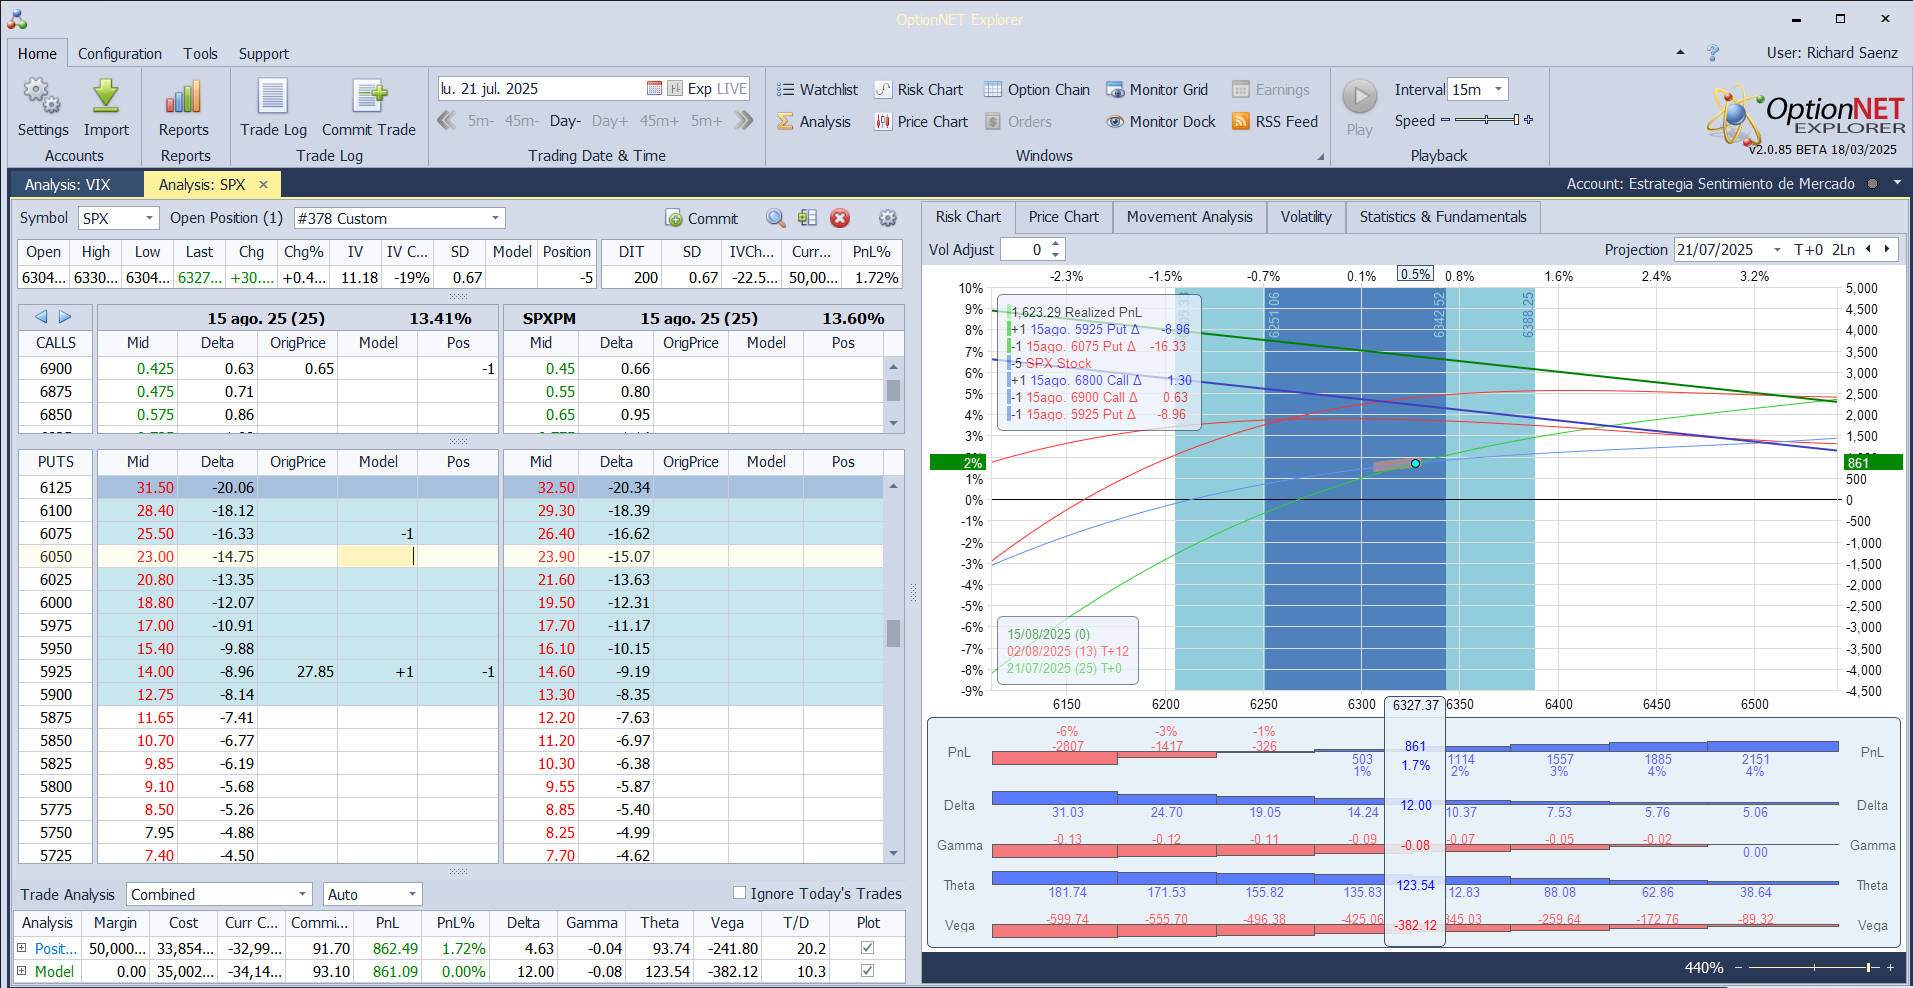Expand the Position row in analysis table
This screenshot has height=988, width=1913.
click(22, 947)
